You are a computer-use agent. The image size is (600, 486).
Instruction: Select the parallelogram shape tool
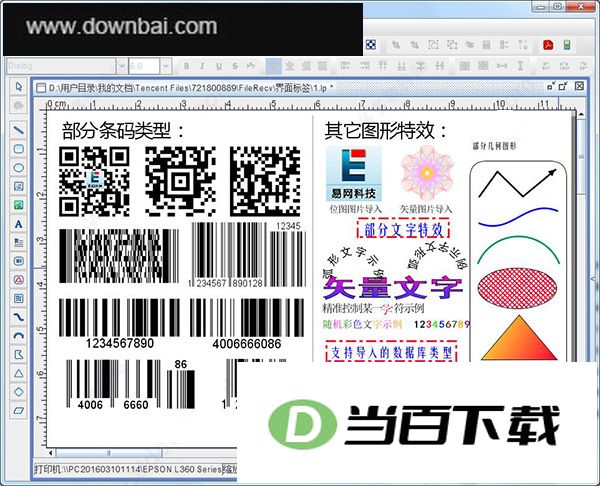[18, 411]
